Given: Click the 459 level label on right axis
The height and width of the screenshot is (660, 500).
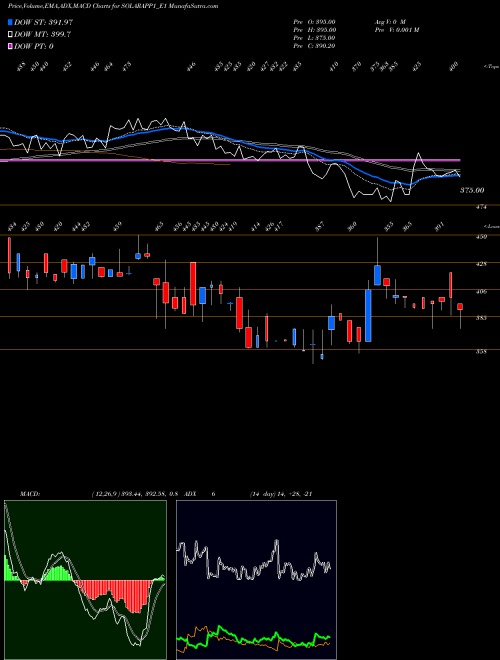Looking at the screenshot, I should tap(481, 237).
